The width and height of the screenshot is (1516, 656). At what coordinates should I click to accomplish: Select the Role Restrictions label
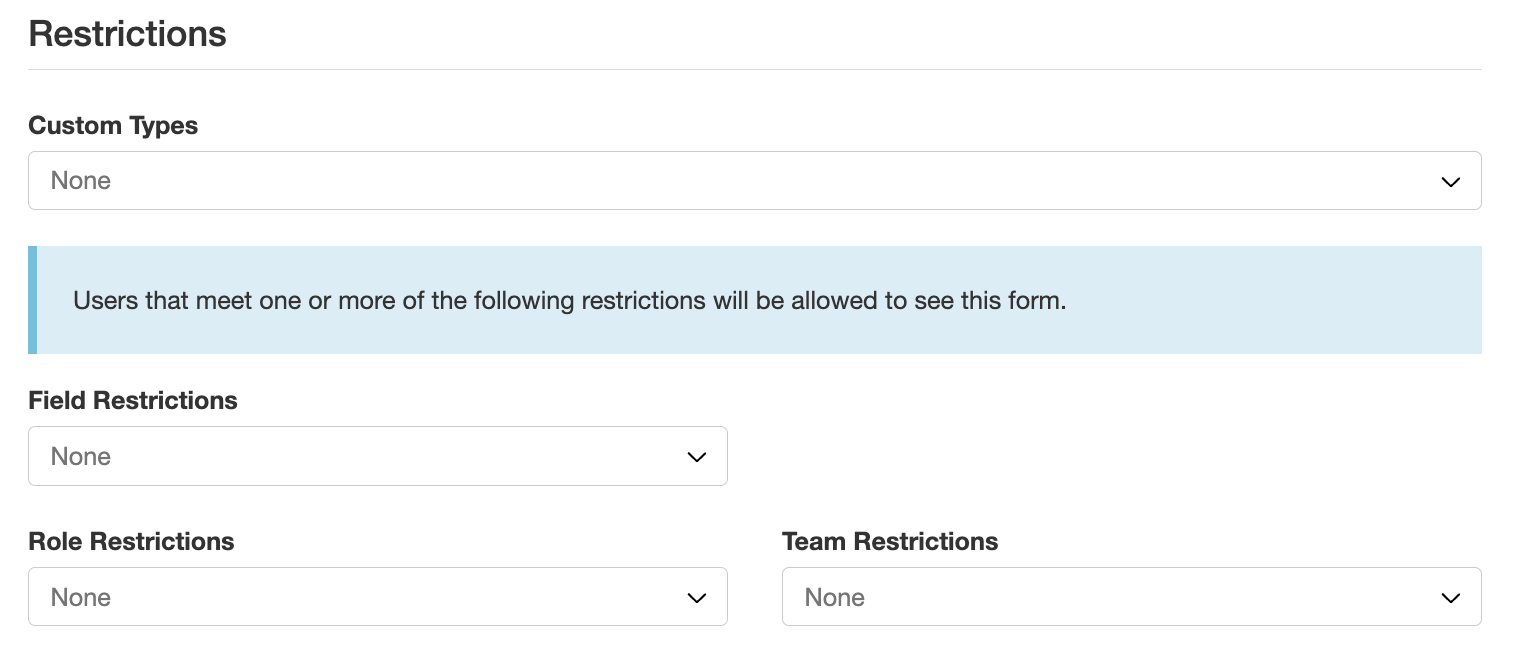pos(131,542)
